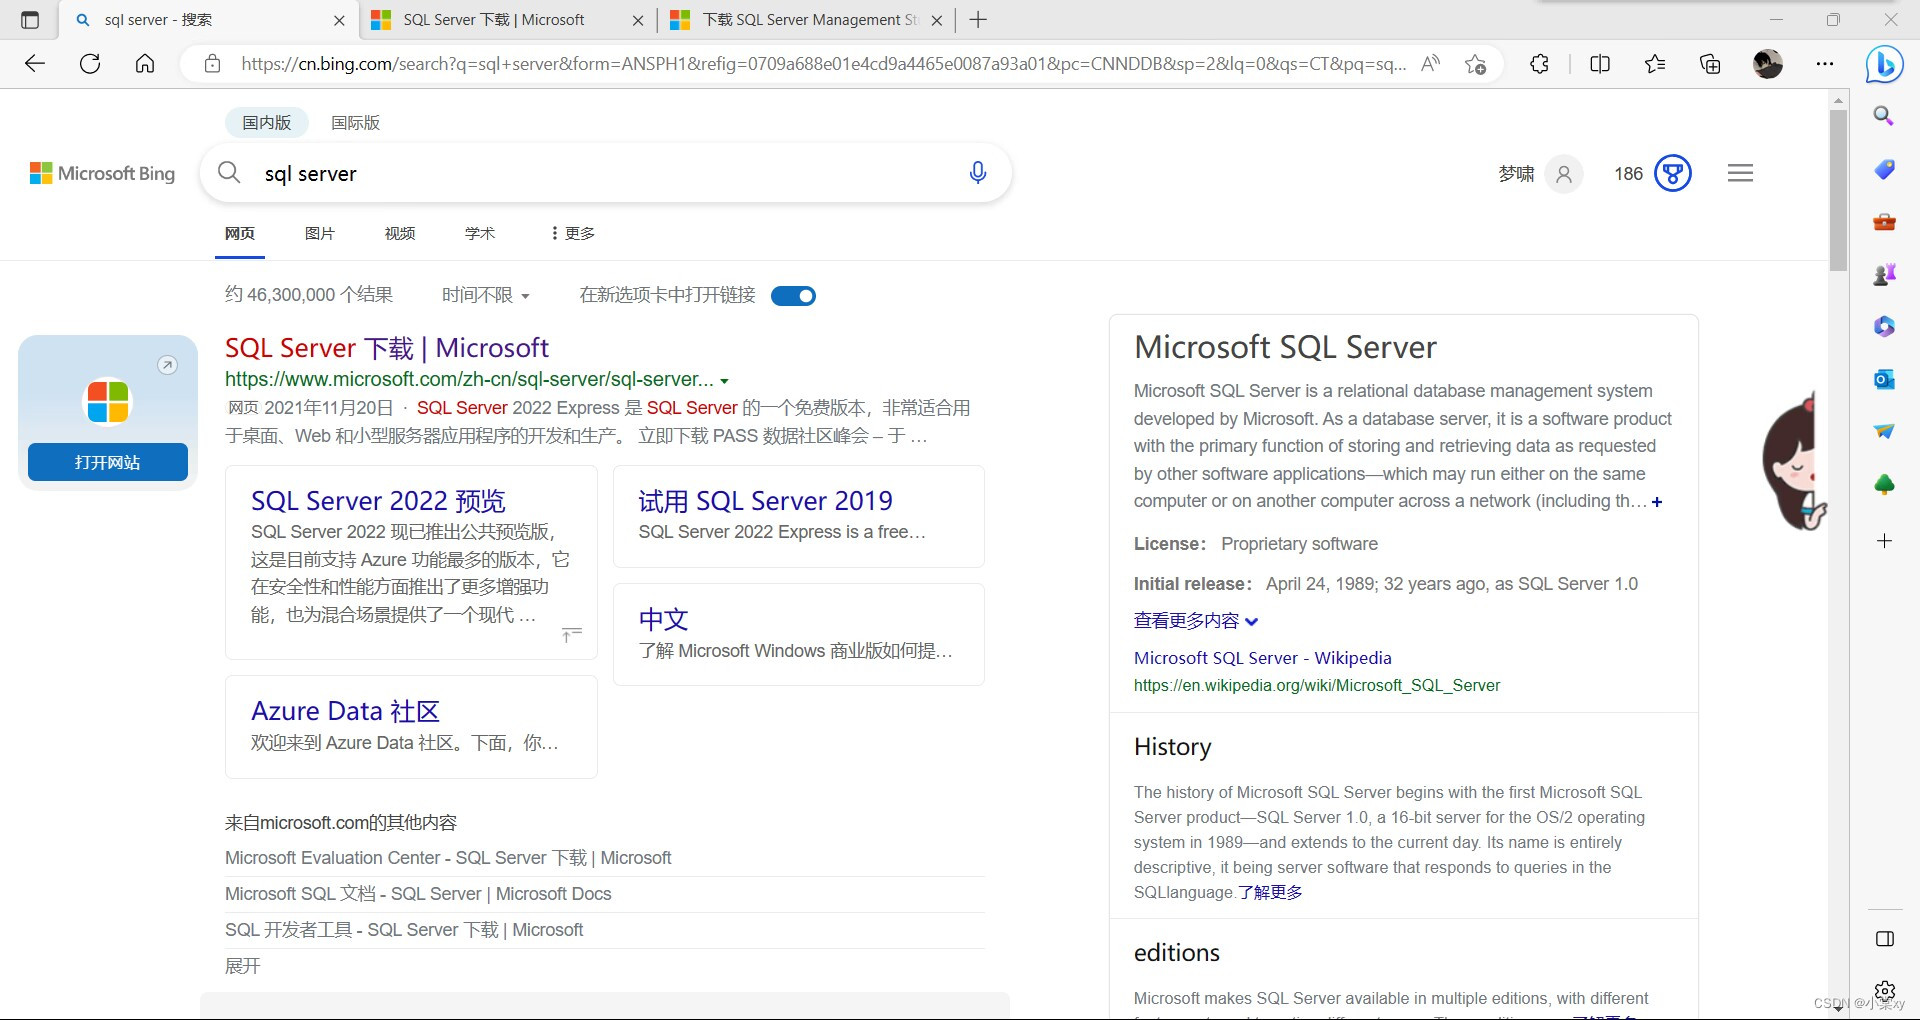Open sidebar search tool
The image size is (1920, 1020).
pyautogui.click(x=1884, y=116)
